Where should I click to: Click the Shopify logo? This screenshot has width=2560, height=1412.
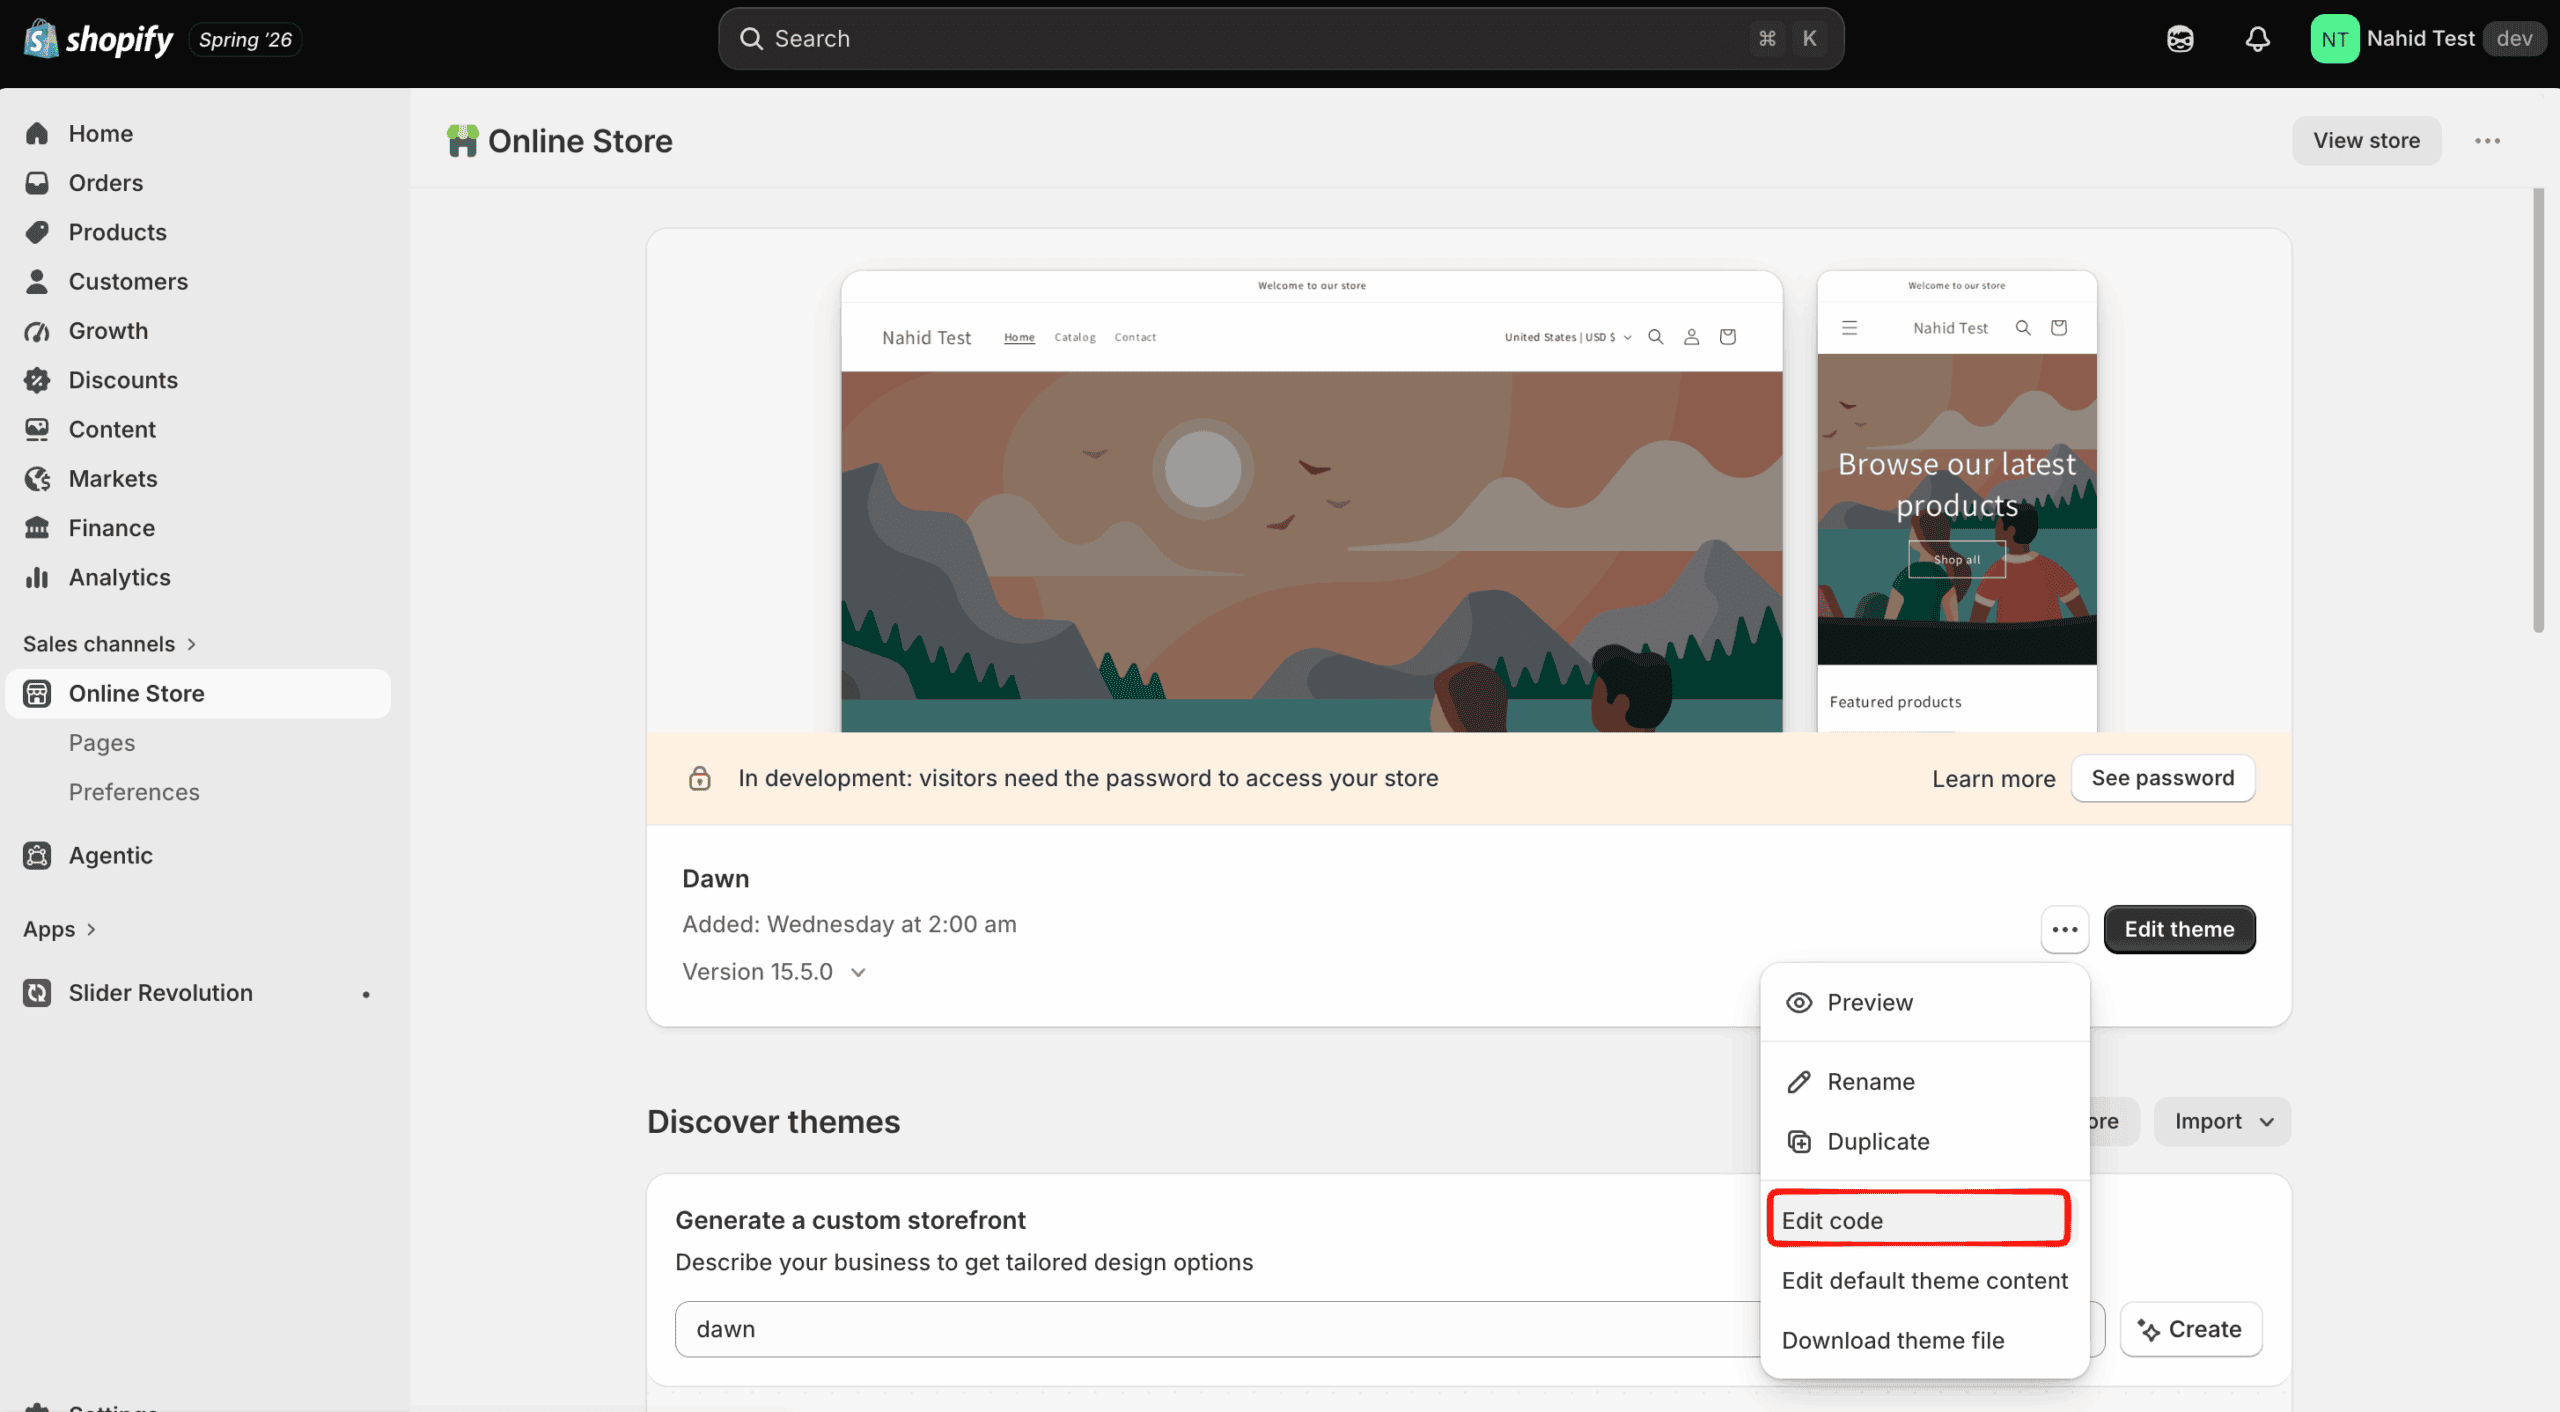98,39
